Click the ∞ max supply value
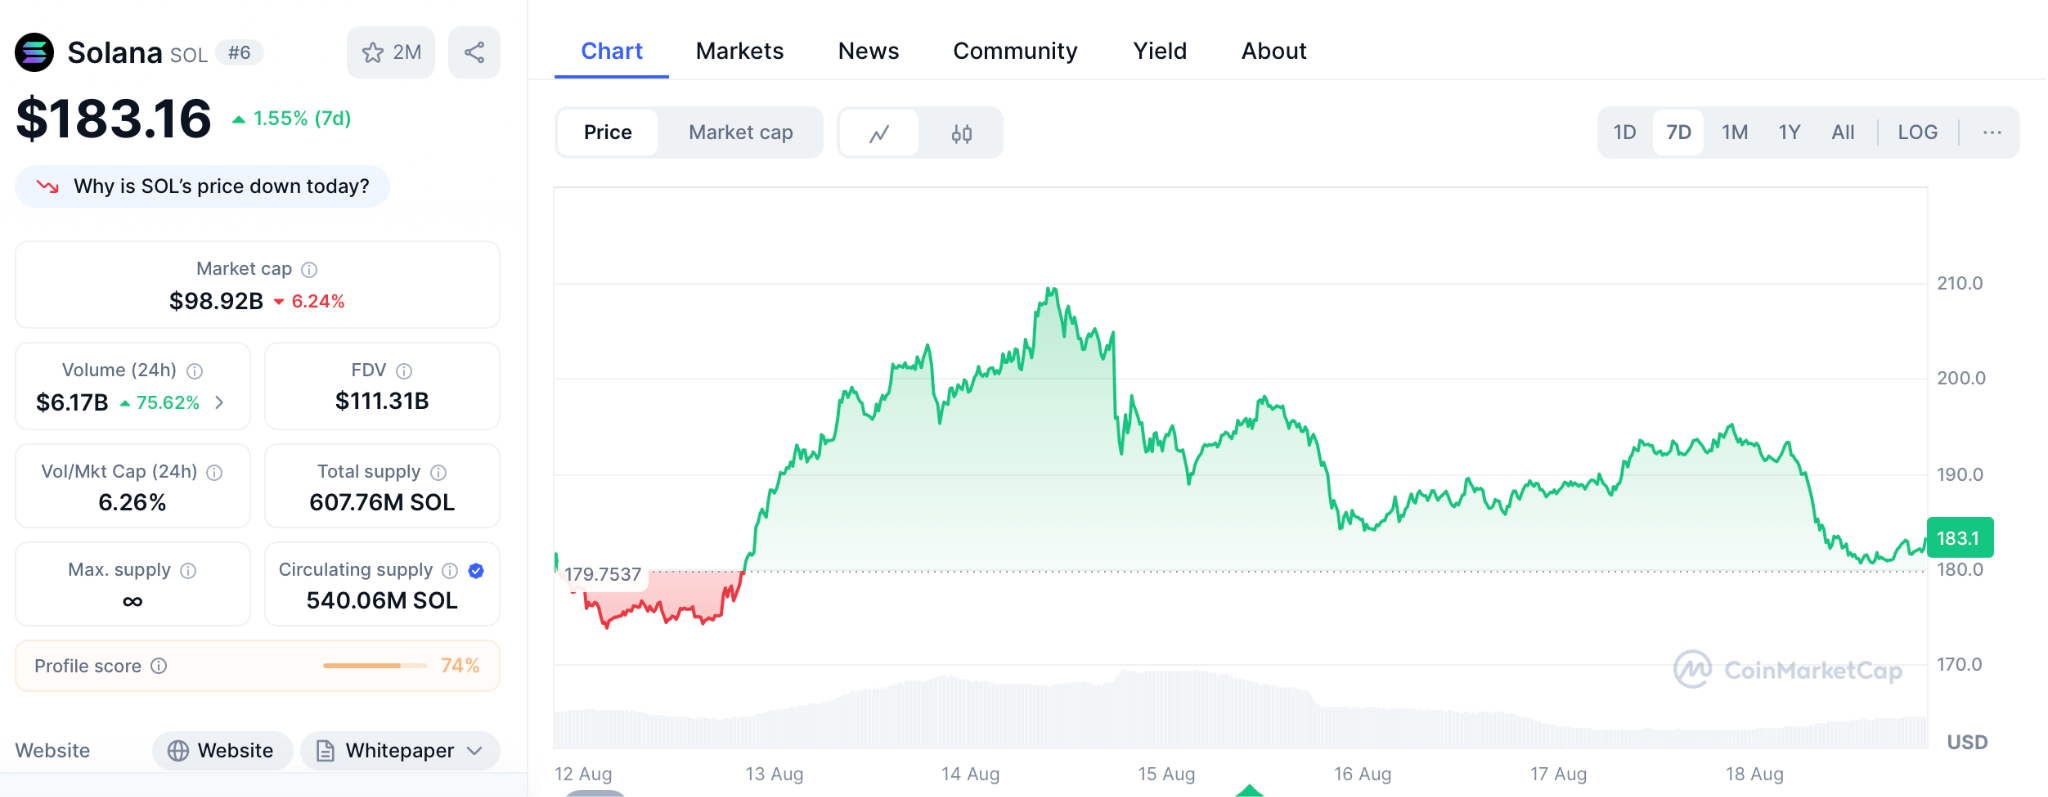 coord(132,601)
